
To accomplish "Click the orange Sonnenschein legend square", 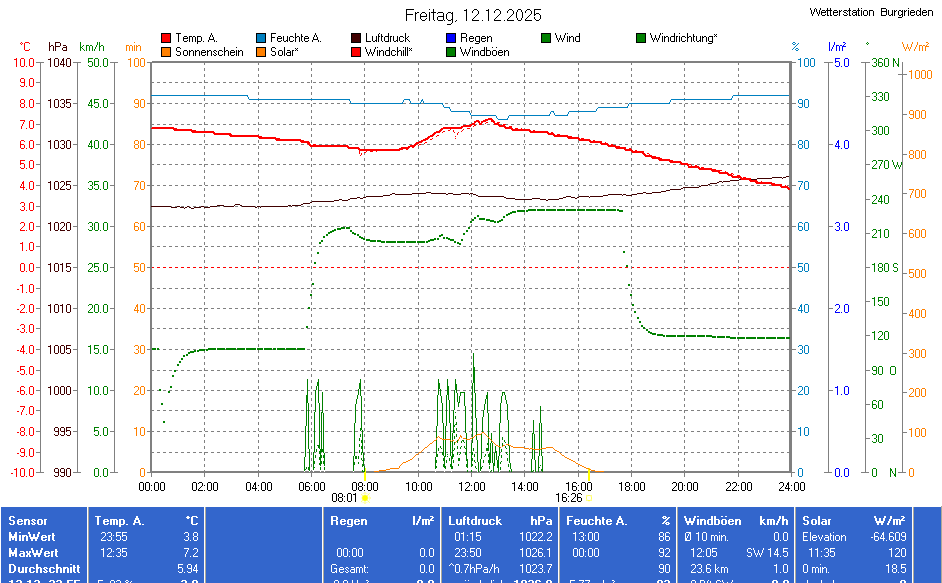I will pos(166,52).
